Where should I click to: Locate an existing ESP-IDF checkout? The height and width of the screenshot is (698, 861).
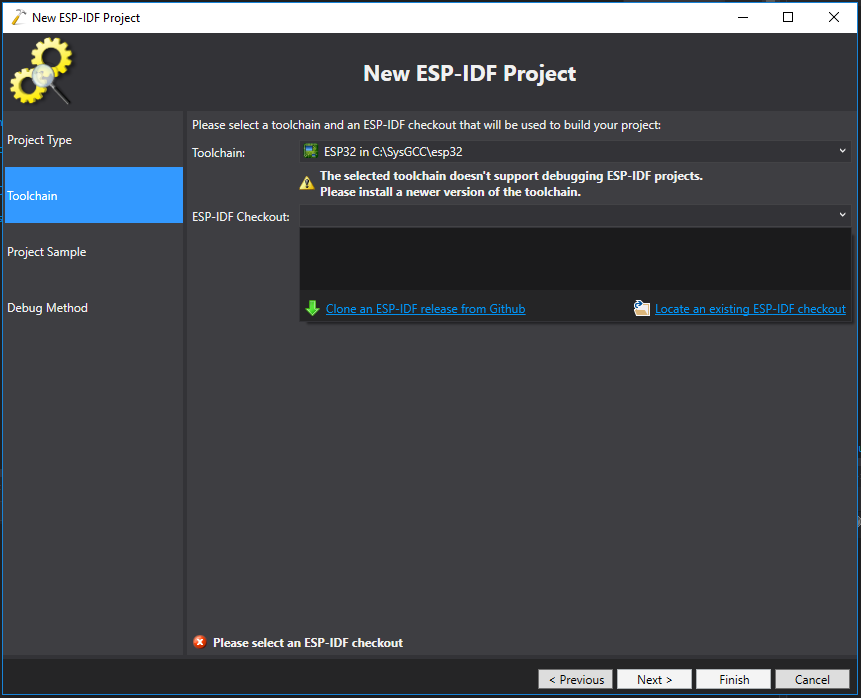(750, 309)
